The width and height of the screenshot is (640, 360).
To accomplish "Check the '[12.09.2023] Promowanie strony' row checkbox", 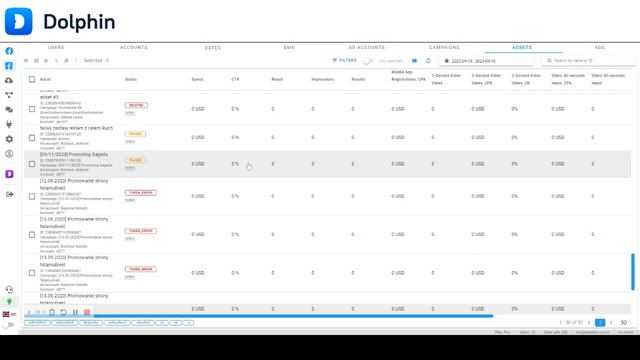I will click(32, 196).
